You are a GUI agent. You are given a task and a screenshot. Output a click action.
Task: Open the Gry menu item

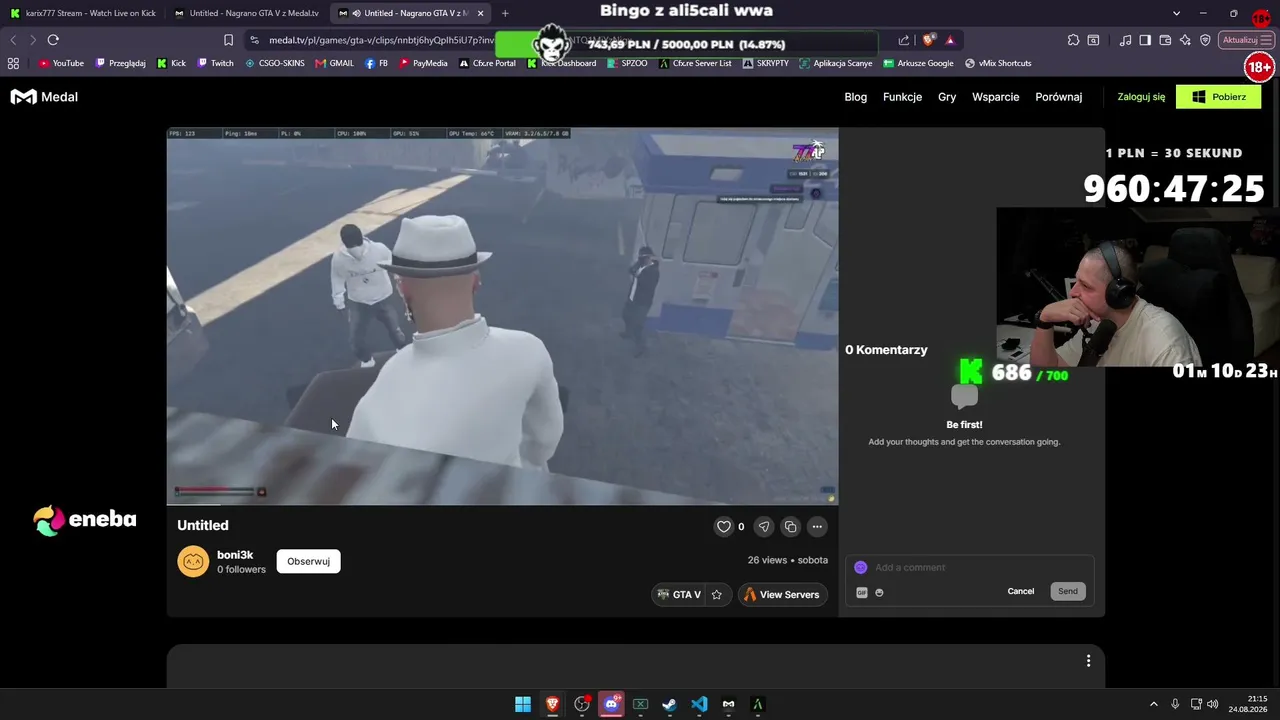(947, 97)
